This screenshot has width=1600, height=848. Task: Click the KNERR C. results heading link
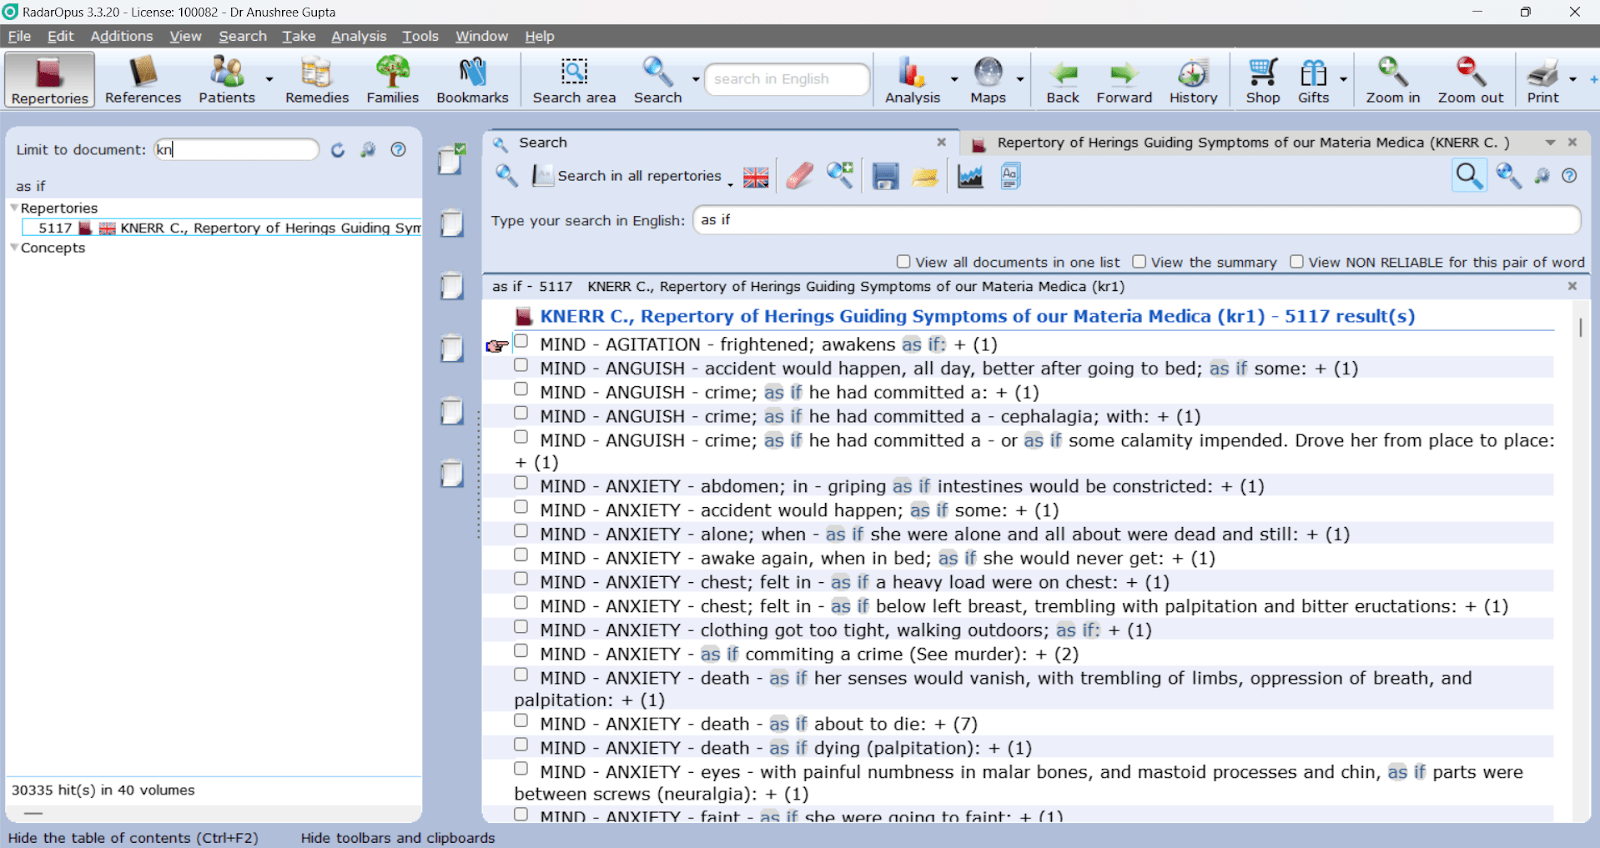point(977,316)
